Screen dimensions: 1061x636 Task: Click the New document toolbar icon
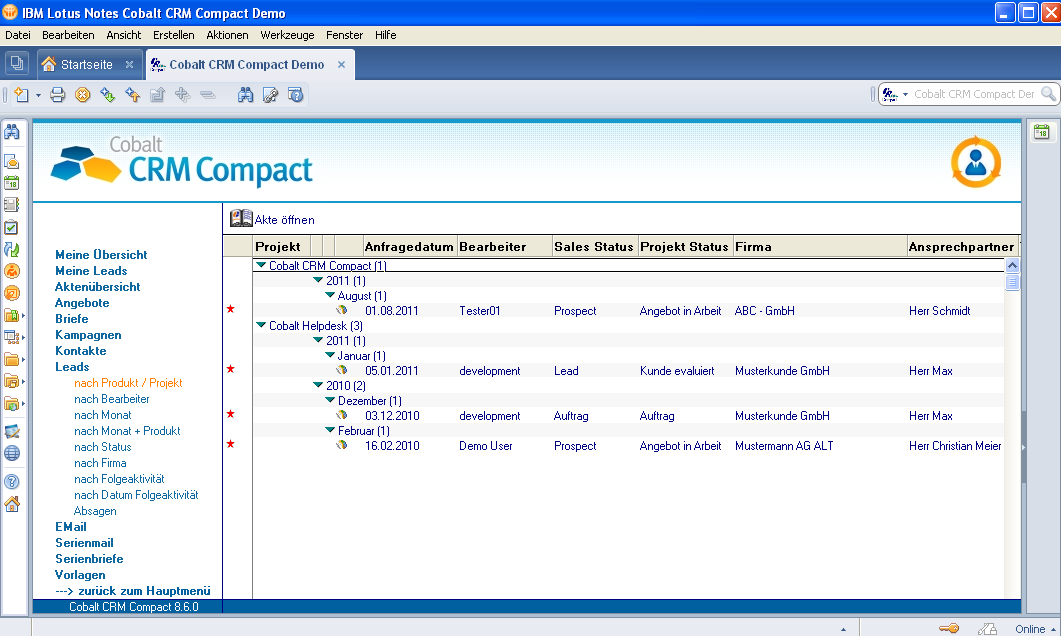[22, 95]
